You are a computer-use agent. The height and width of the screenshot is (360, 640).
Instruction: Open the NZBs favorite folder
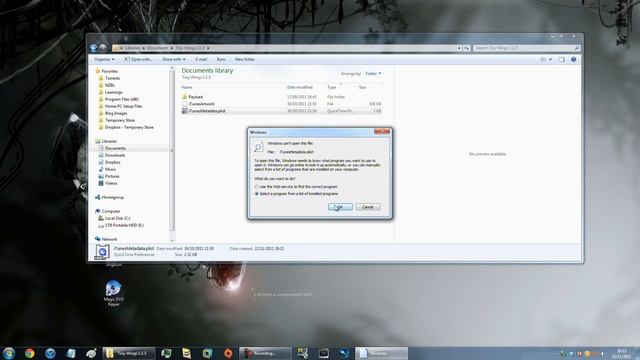click(109, 85)
